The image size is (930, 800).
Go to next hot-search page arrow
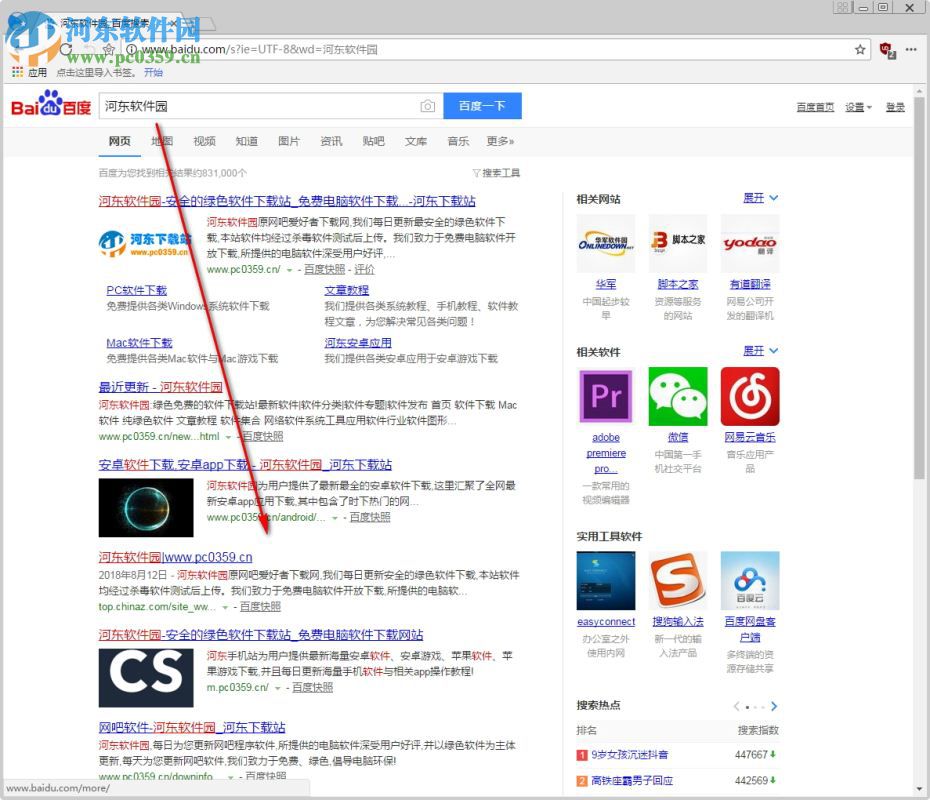click(x=773, y=706)
